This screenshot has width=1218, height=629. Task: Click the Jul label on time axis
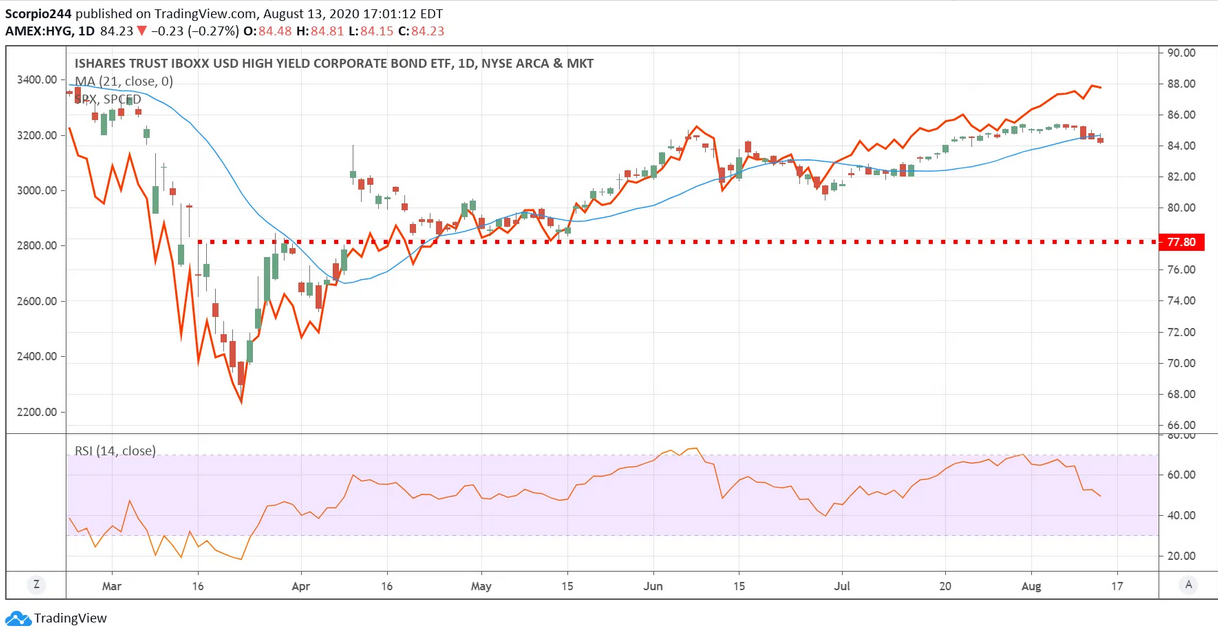[842, 586]
